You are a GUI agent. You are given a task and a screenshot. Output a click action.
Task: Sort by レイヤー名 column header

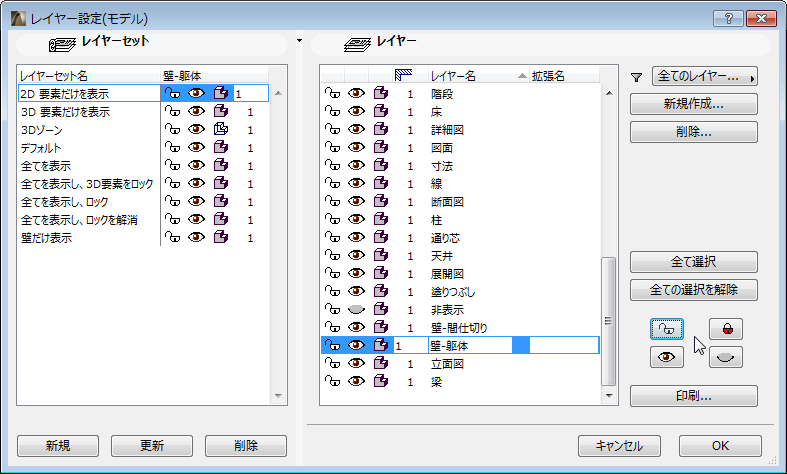click(478, 75)
